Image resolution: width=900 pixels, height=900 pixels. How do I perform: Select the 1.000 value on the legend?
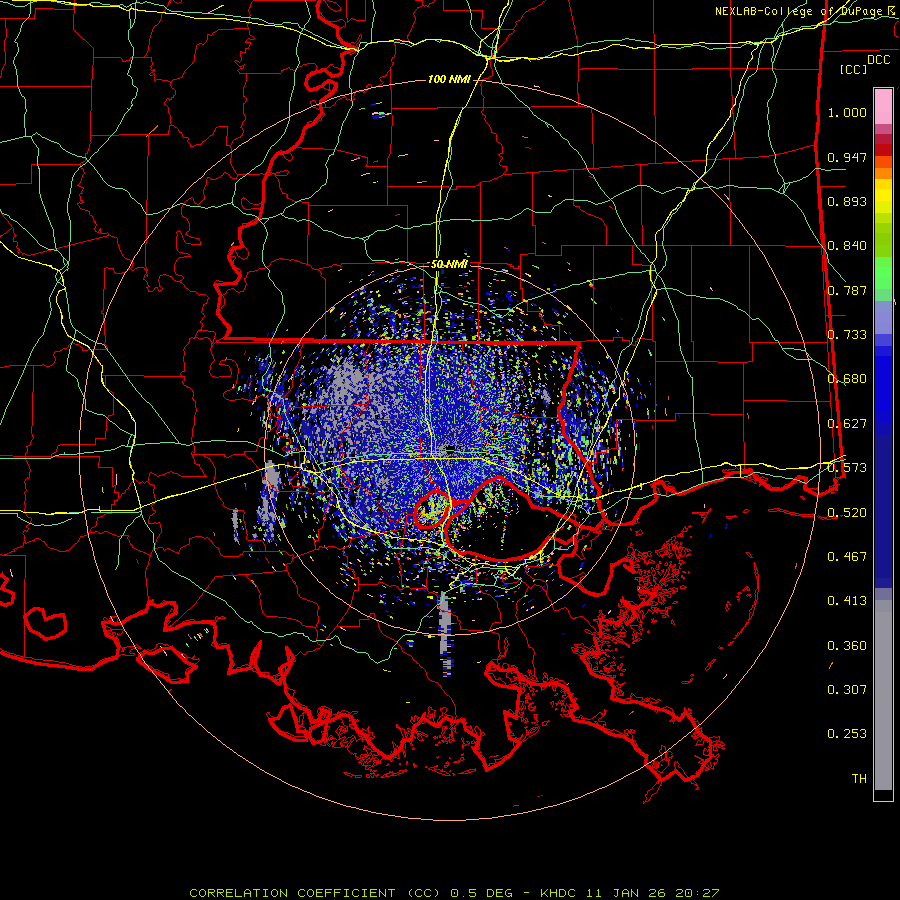click(x=847, y=112)
